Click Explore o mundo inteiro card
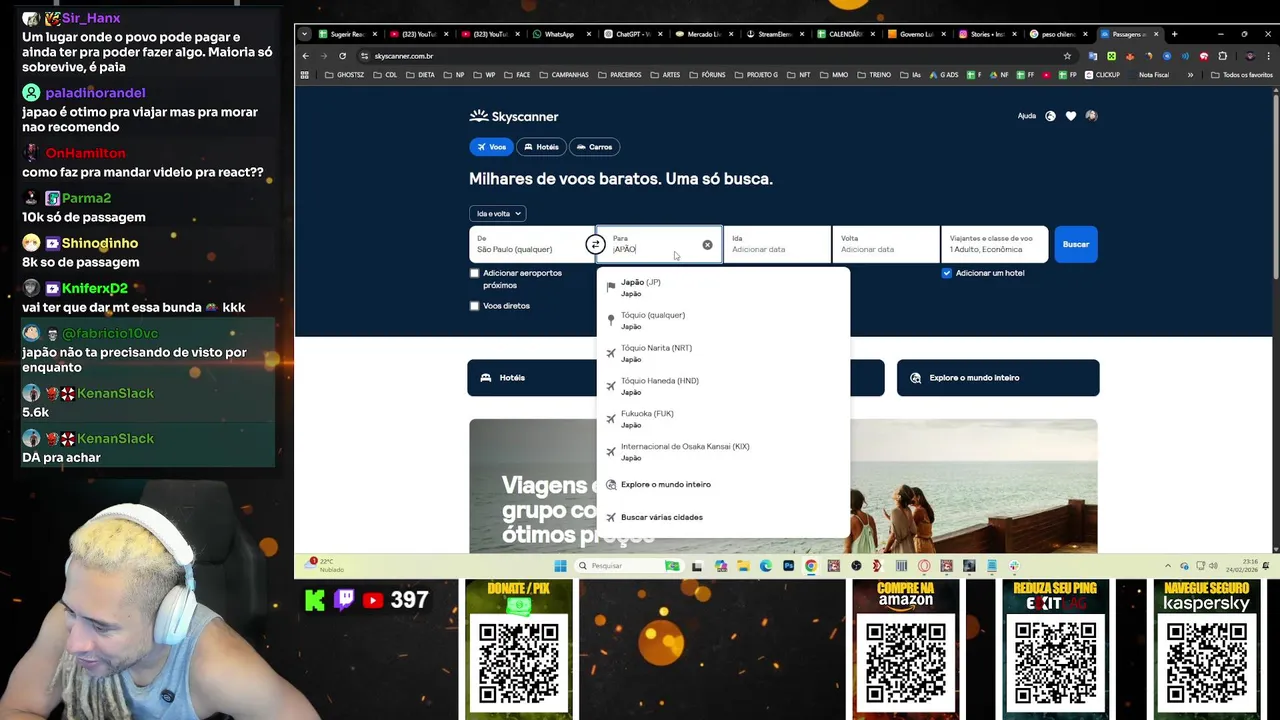Viewport: 1280px width, 720px height. tap(998, 378)
